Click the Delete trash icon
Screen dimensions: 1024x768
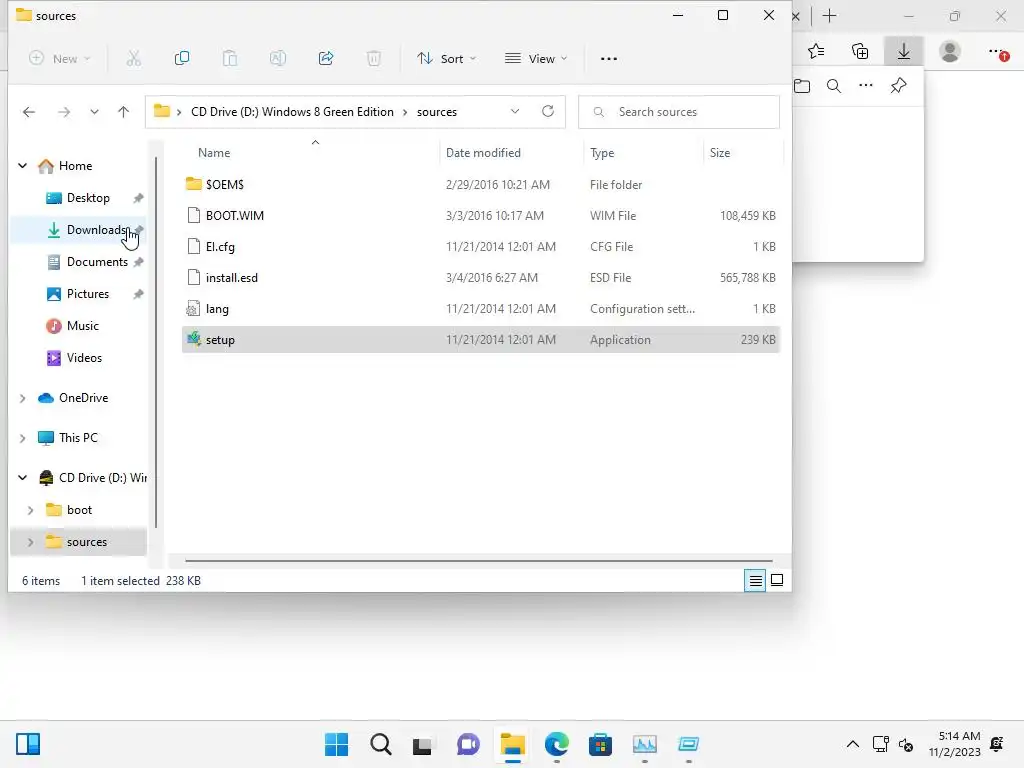pos(374,59)
